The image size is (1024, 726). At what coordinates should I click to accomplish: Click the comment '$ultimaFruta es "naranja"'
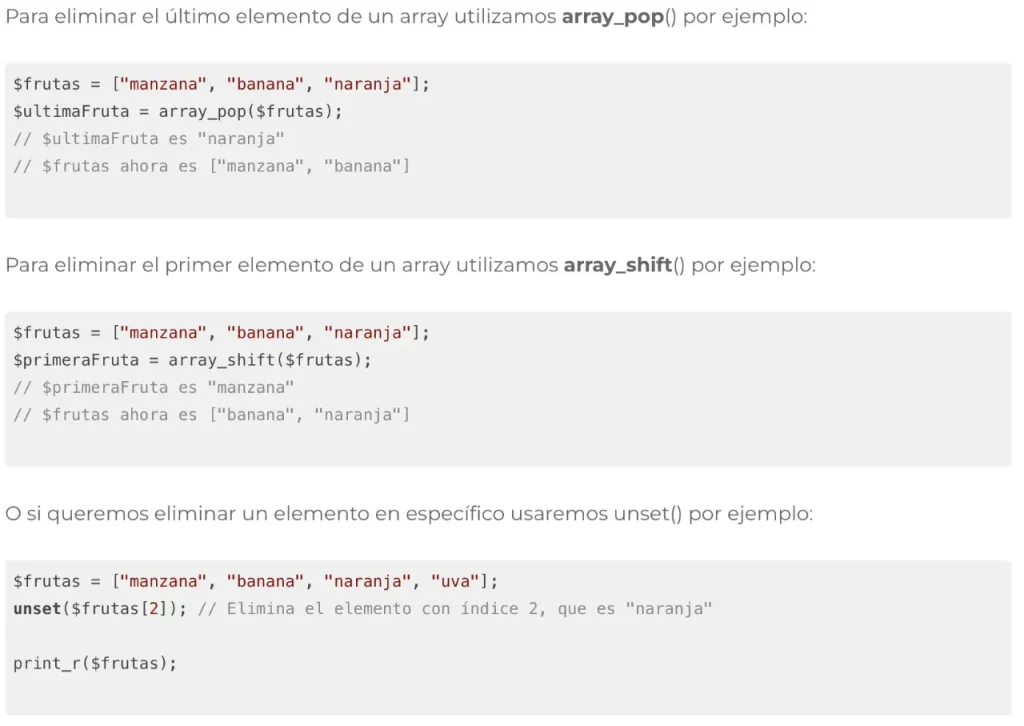149,139
